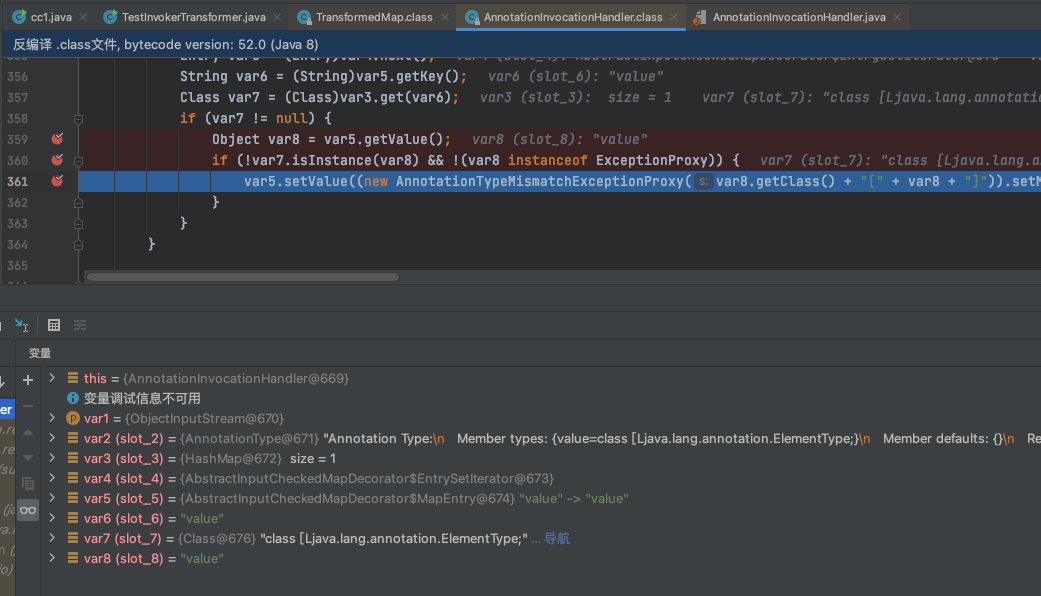Click the AnnotationInvocationHandler.java file icon
The height and width of the screenshot is (596, 1041).
[700, 17]
